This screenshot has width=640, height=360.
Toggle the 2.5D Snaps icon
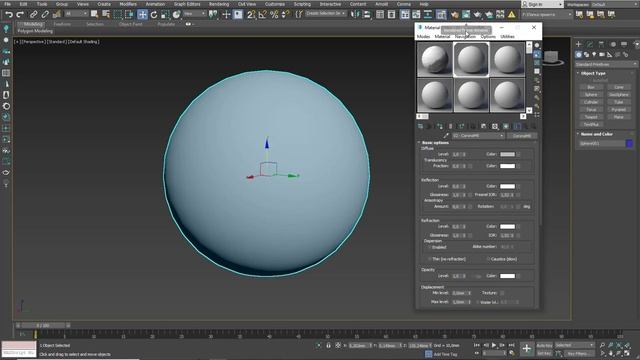(251, 15)
